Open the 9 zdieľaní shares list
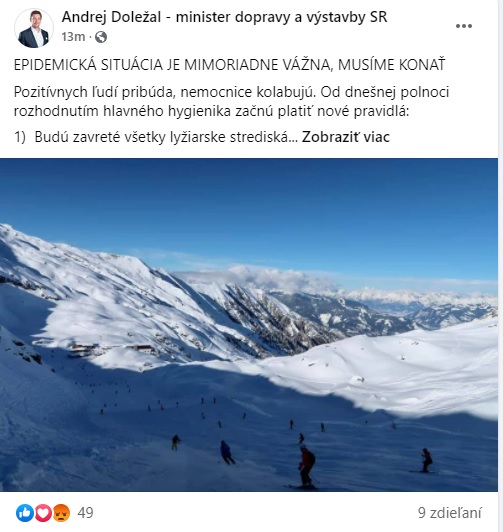 coord(450,513)
